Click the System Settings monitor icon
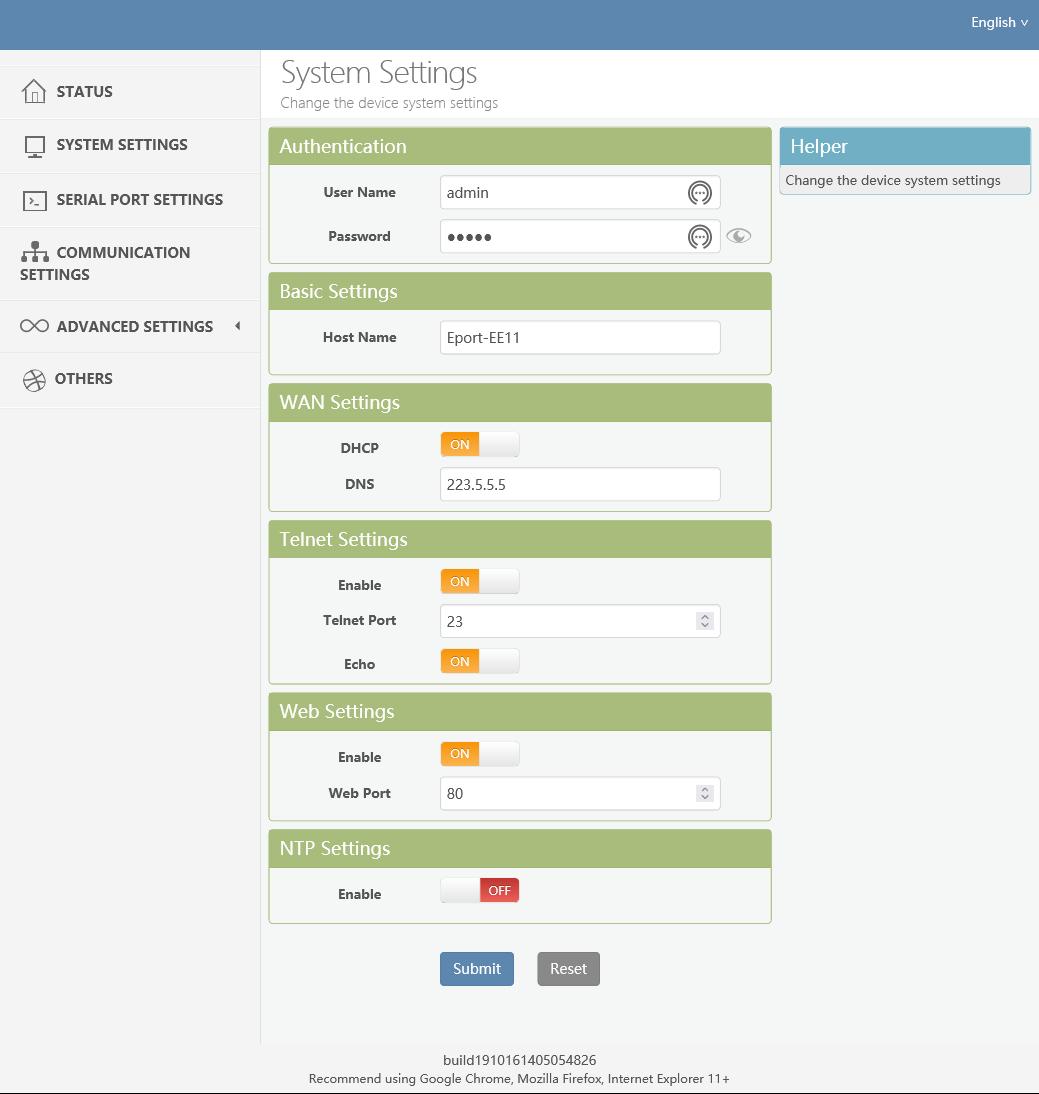 pyautogui.click(x=35, y=146)
